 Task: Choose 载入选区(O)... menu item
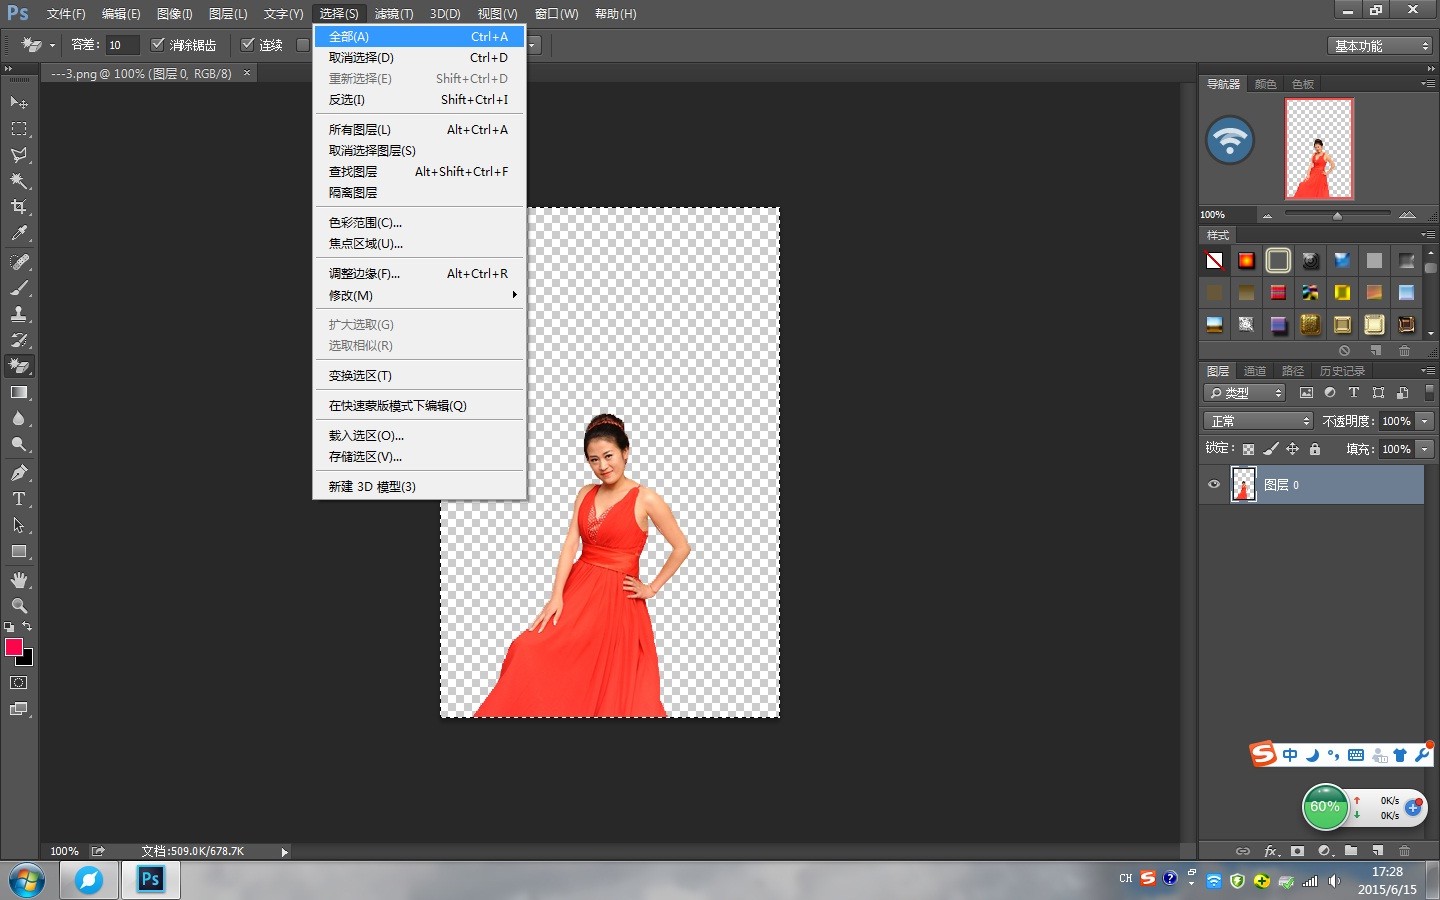420,435
